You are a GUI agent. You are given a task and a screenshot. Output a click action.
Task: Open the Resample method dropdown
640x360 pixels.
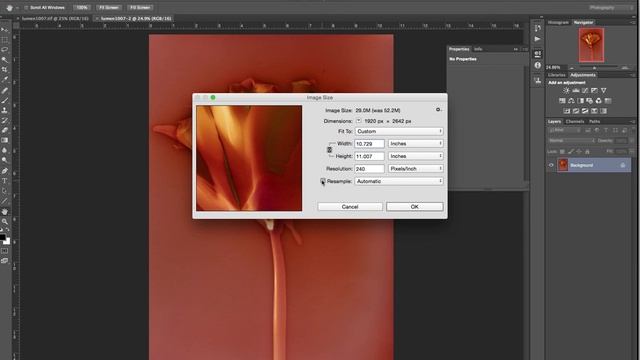tap(399, 181)
